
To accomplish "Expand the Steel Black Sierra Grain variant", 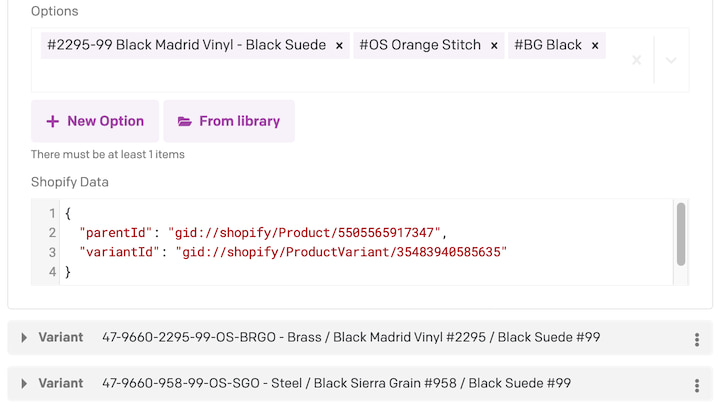I will pos(24,384).
